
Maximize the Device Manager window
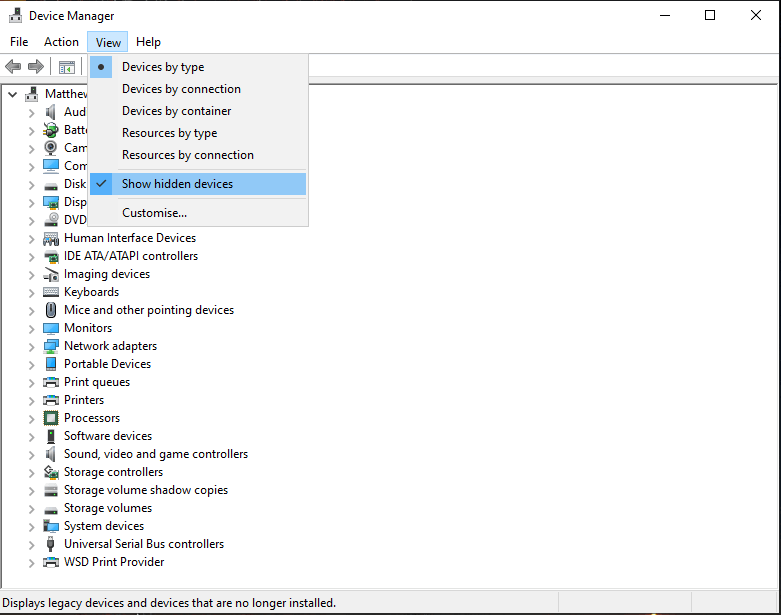(710, 15)
